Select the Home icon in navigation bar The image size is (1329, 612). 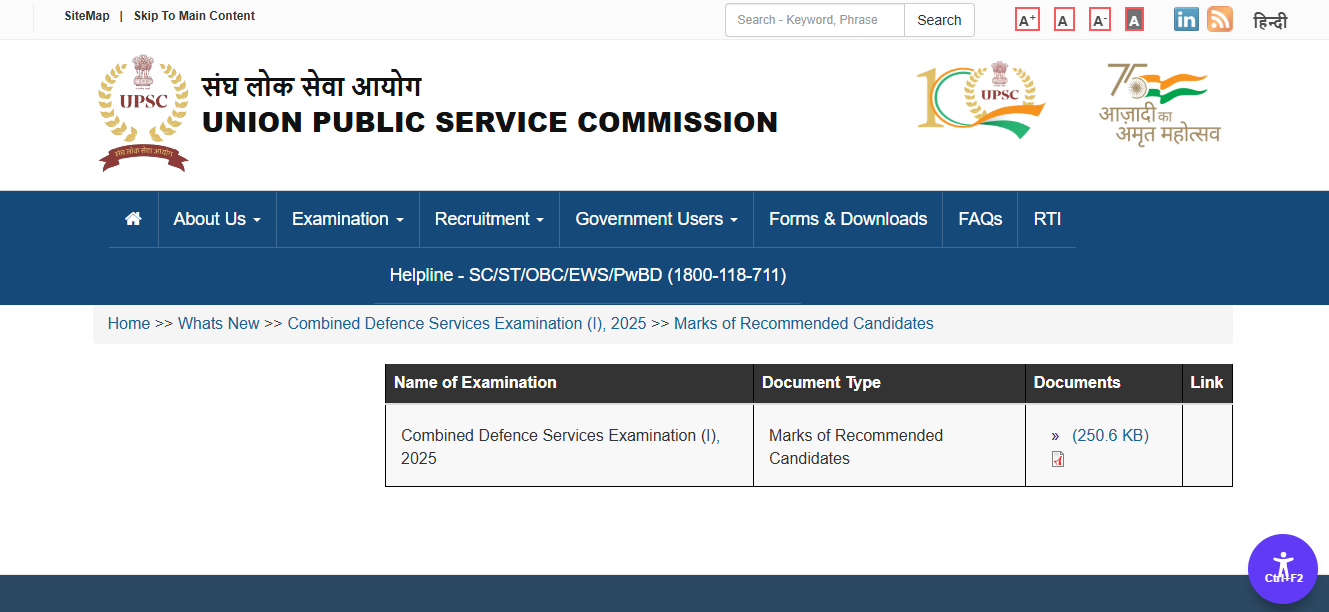[x=133, y=218]
